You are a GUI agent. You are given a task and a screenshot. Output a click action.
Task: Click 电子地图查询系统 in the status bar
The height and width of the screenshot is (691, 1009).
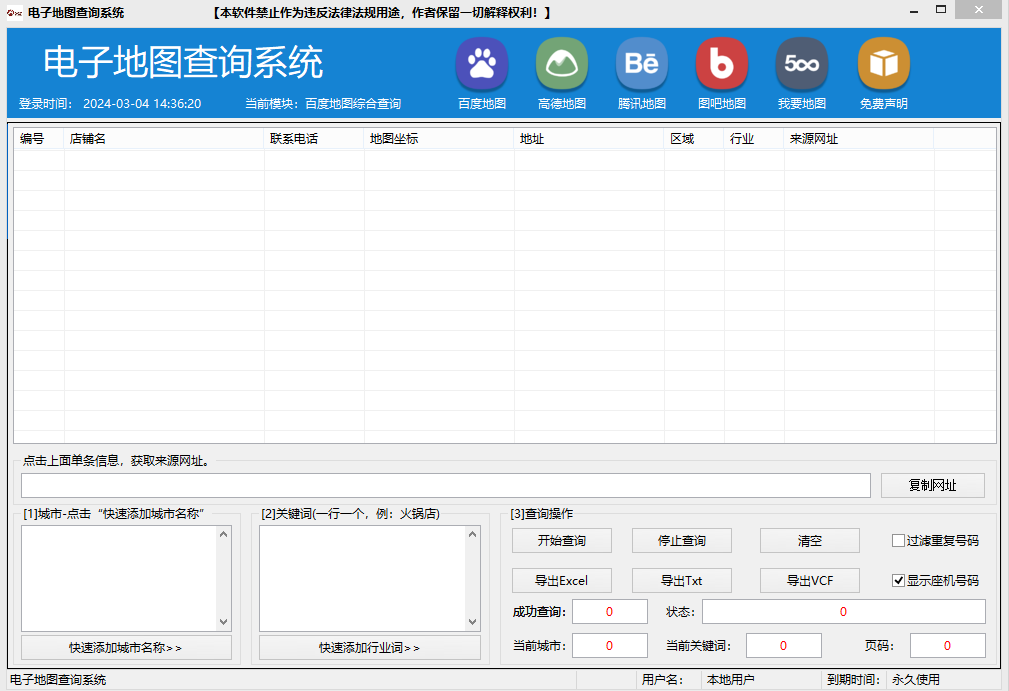click(58, 679)
